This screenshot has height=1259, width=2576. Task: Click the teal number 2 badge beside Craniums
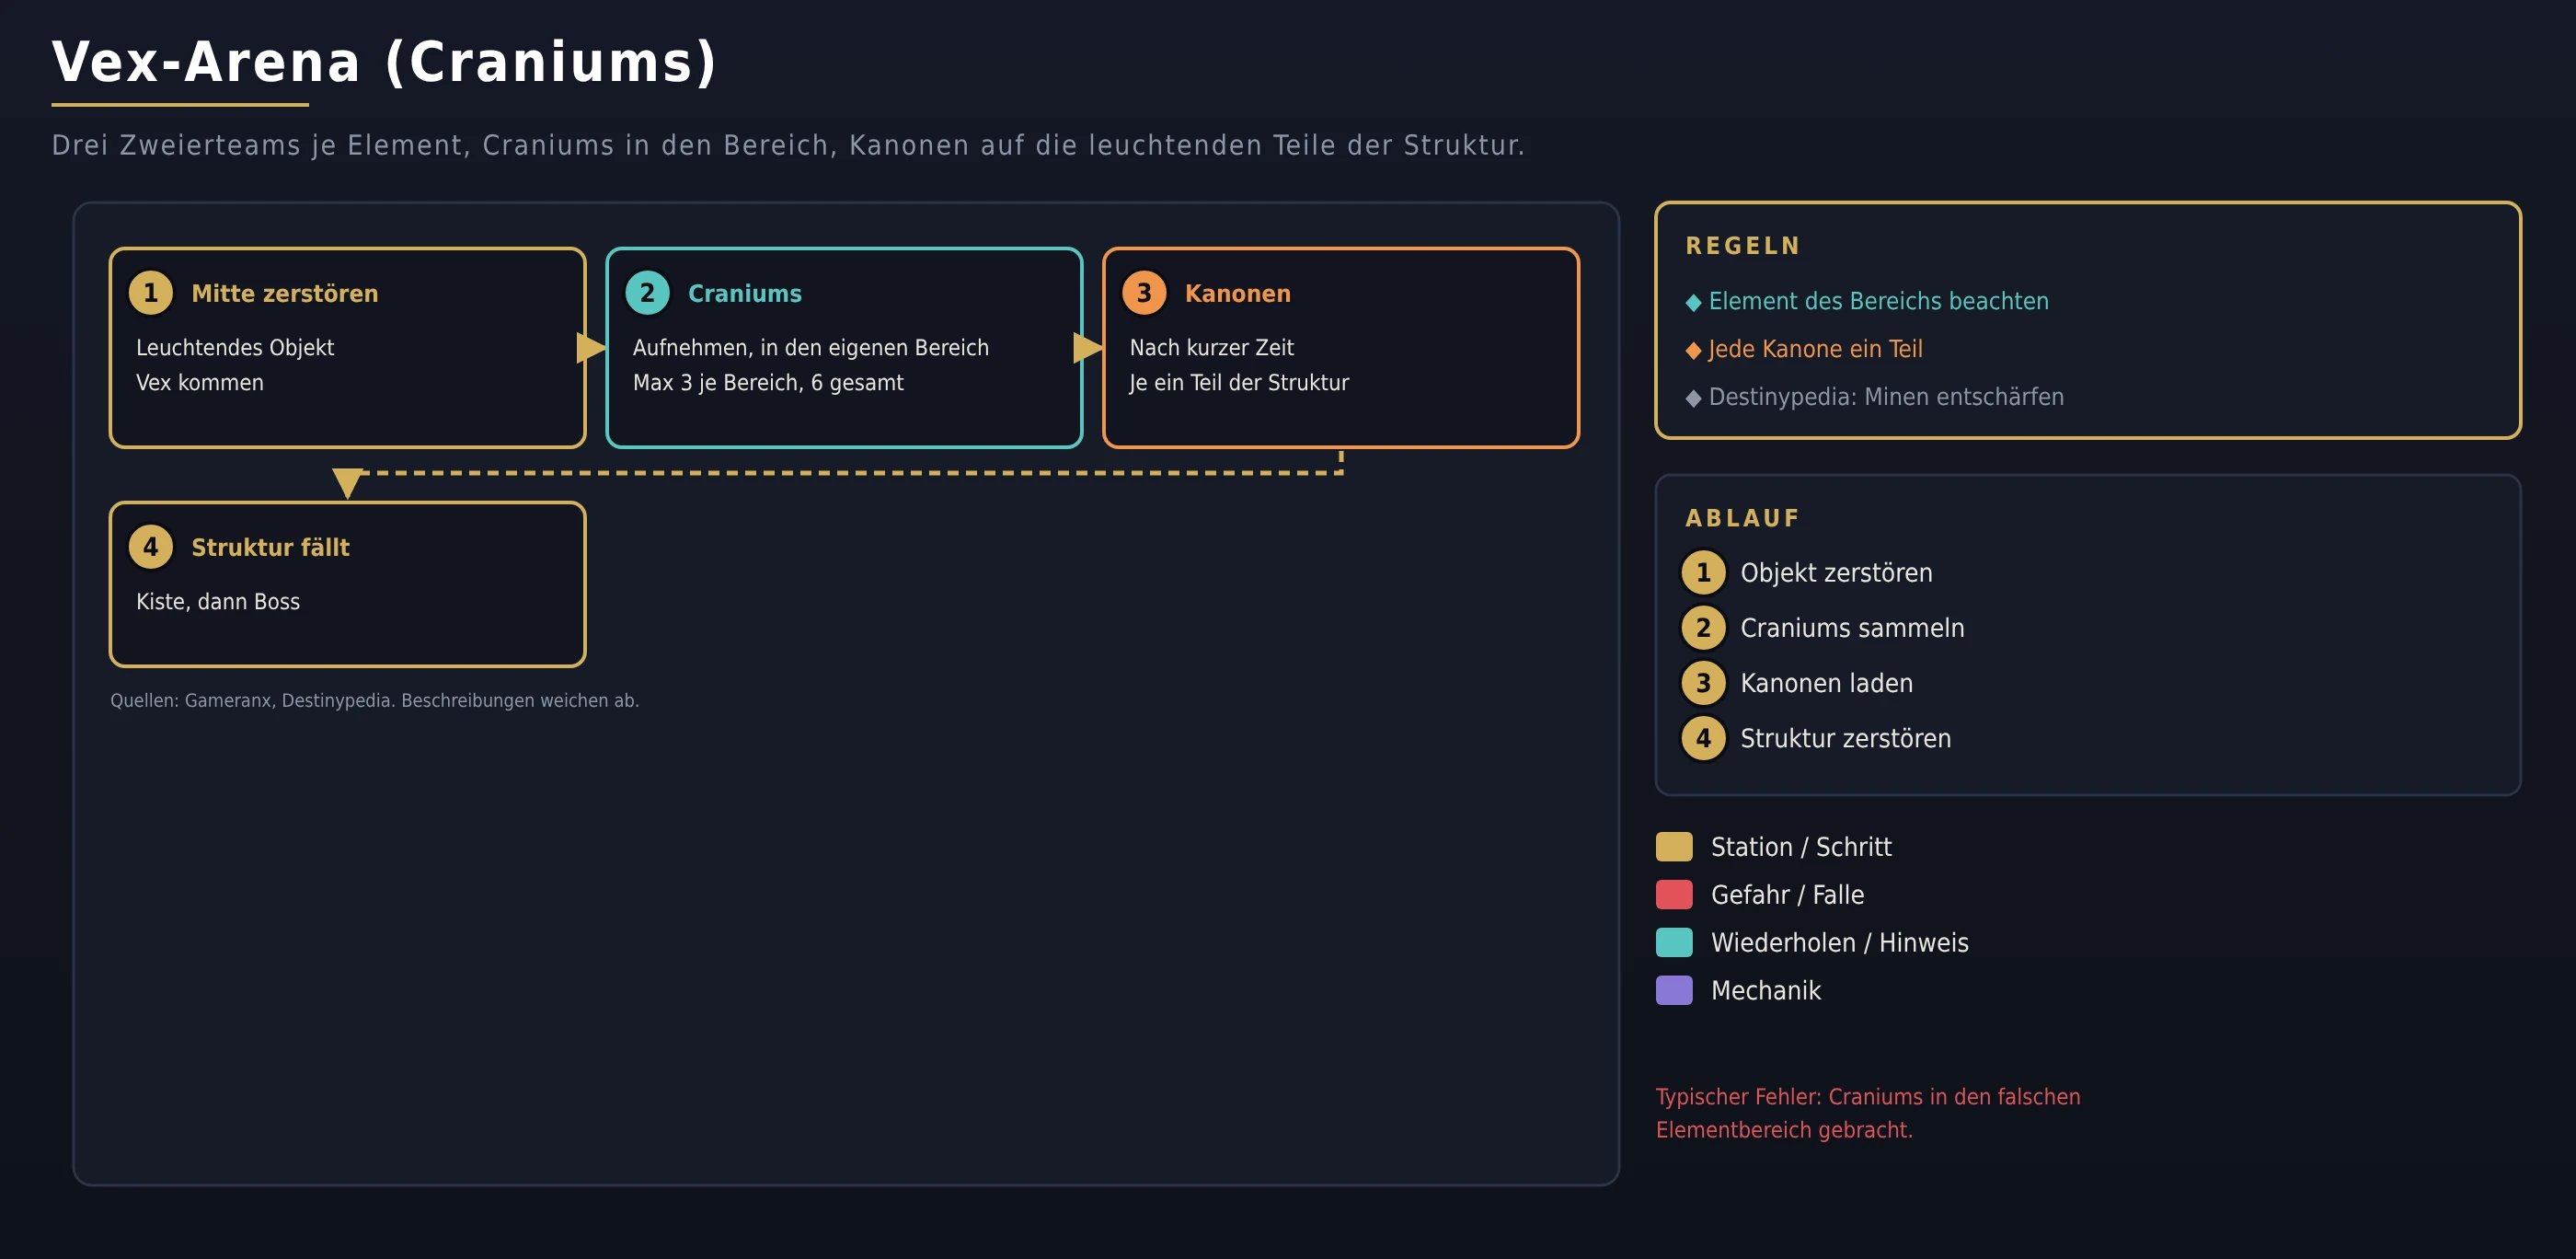point(647,293)
